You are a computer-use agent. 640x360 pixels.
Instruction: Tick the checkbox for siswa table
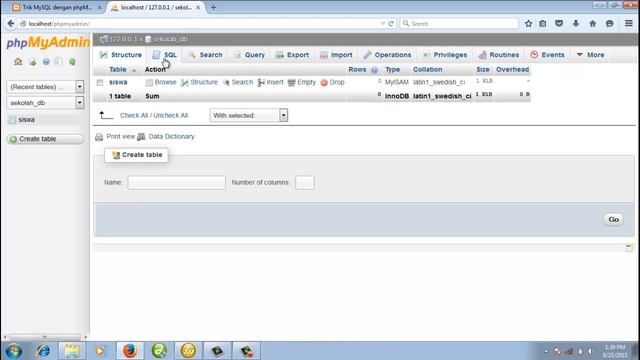[x=100, y=82]
